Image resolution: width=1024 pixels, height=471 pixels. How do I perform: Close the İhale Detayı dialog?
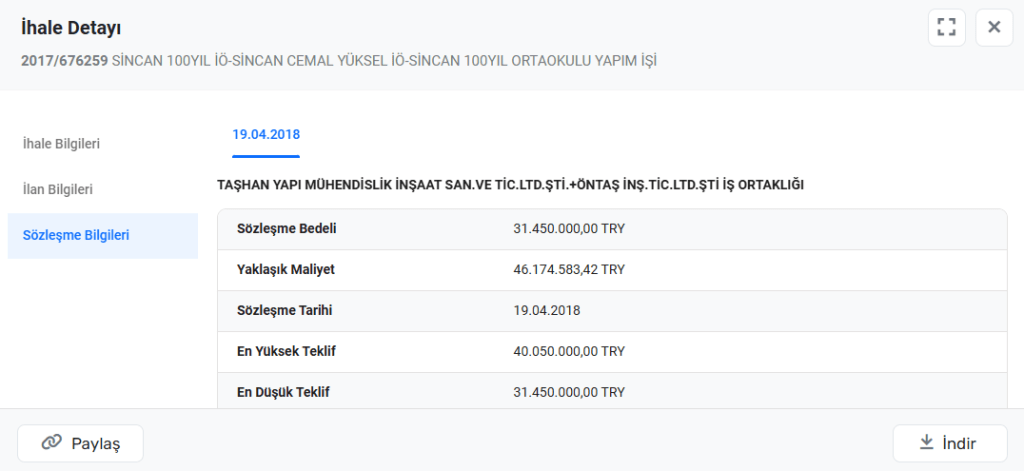pyautogui.click(x=993, y=27)
